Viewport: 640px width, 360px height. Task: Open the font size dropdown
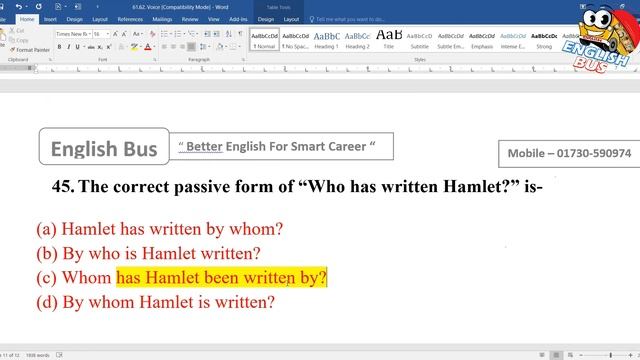point(108,34)
